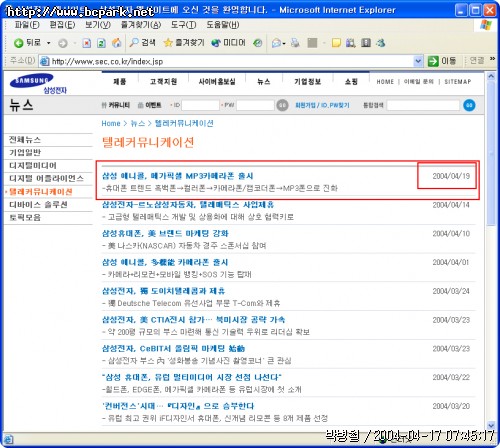
Task: Select 기업일반 in the sidebar
Action: pyautogui.click(x=25, y=152)
